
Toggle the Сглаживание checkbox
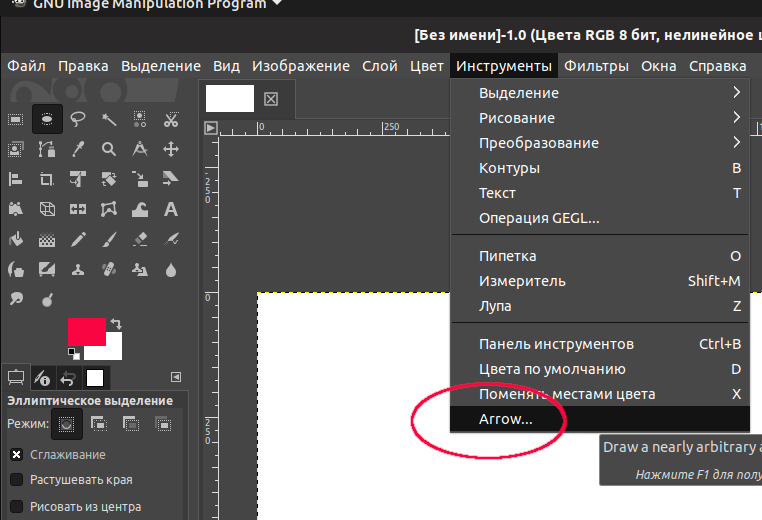coord(17,454)
